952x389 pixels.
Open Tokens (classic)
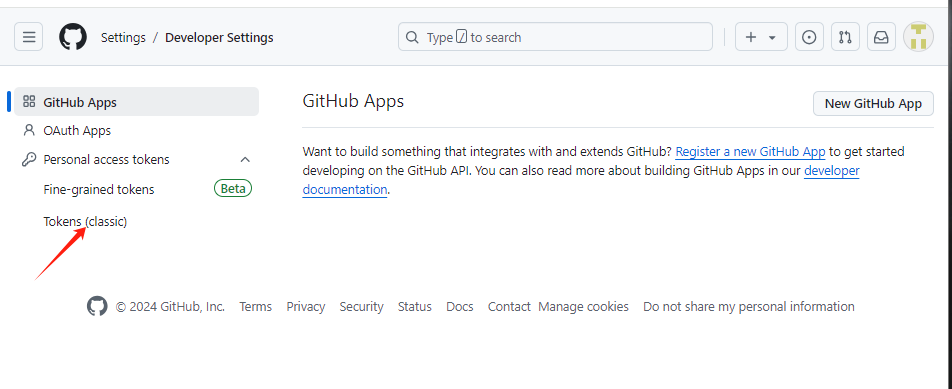[85, 222]
